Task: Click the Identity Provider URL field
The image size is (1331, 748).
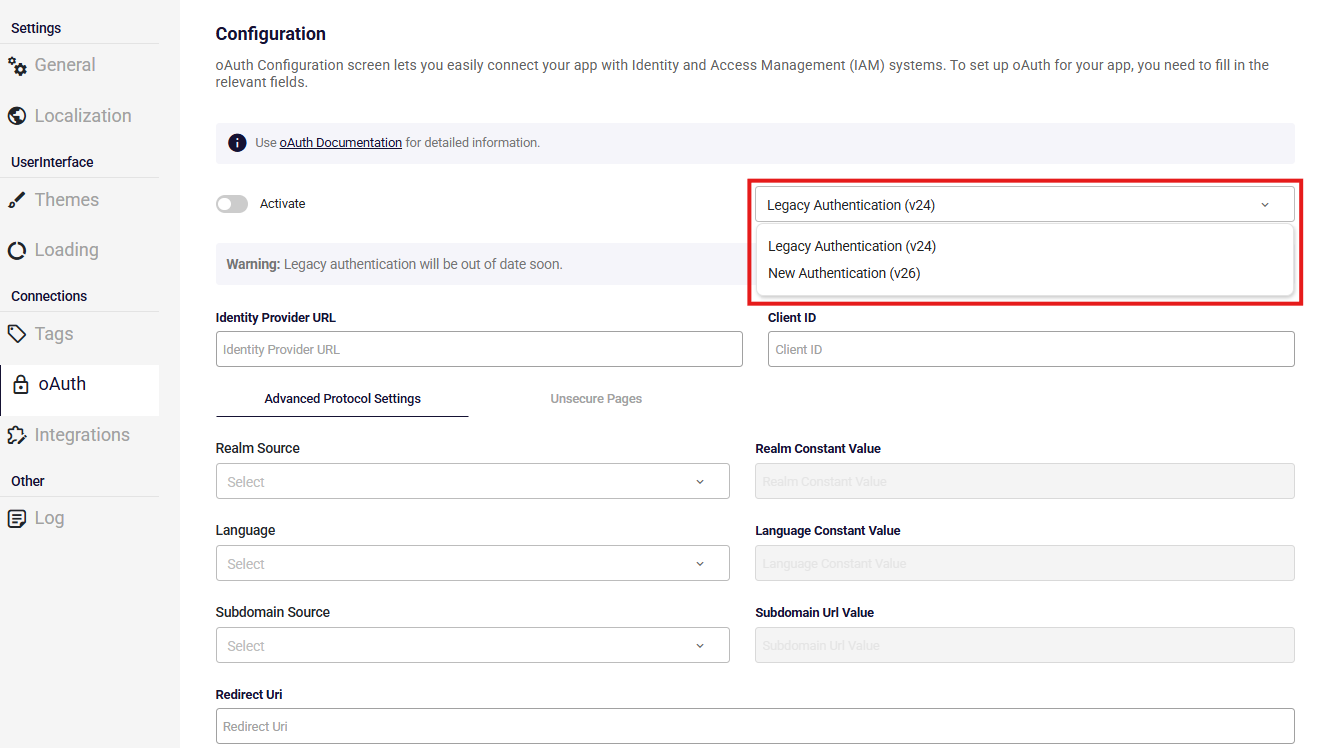Action: coord(479,349)
